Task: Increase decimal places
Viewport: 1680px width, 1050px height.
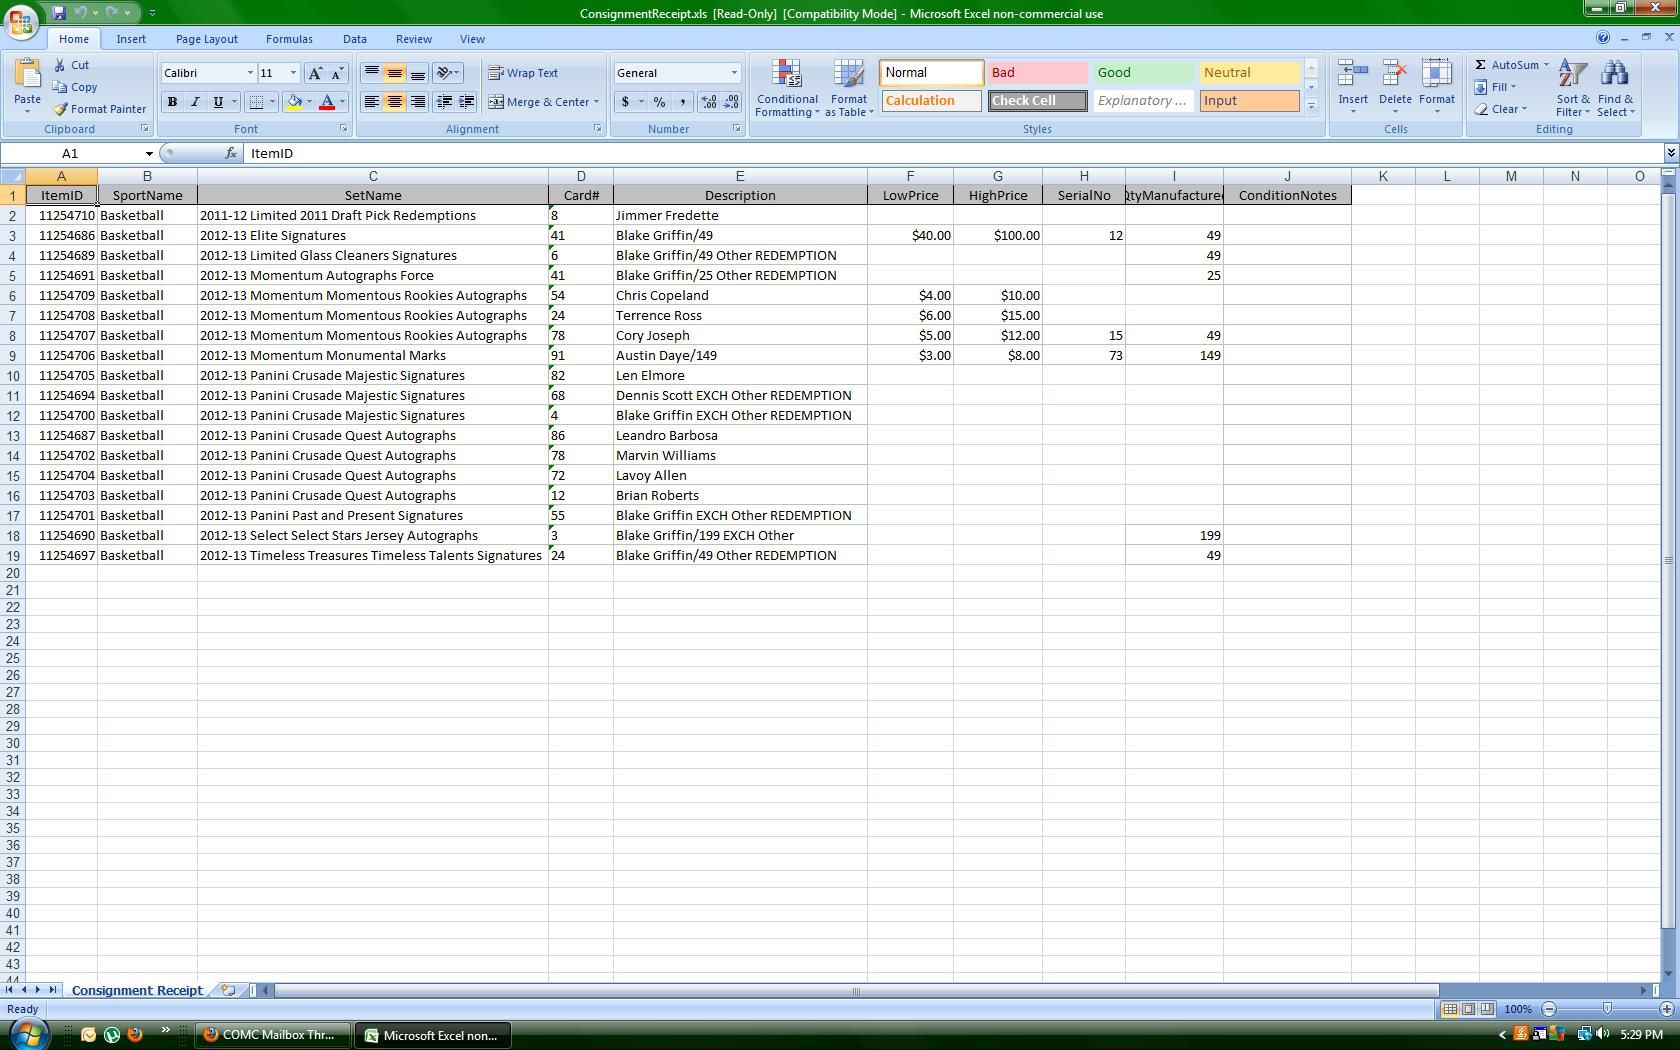Action: point(708,102)
